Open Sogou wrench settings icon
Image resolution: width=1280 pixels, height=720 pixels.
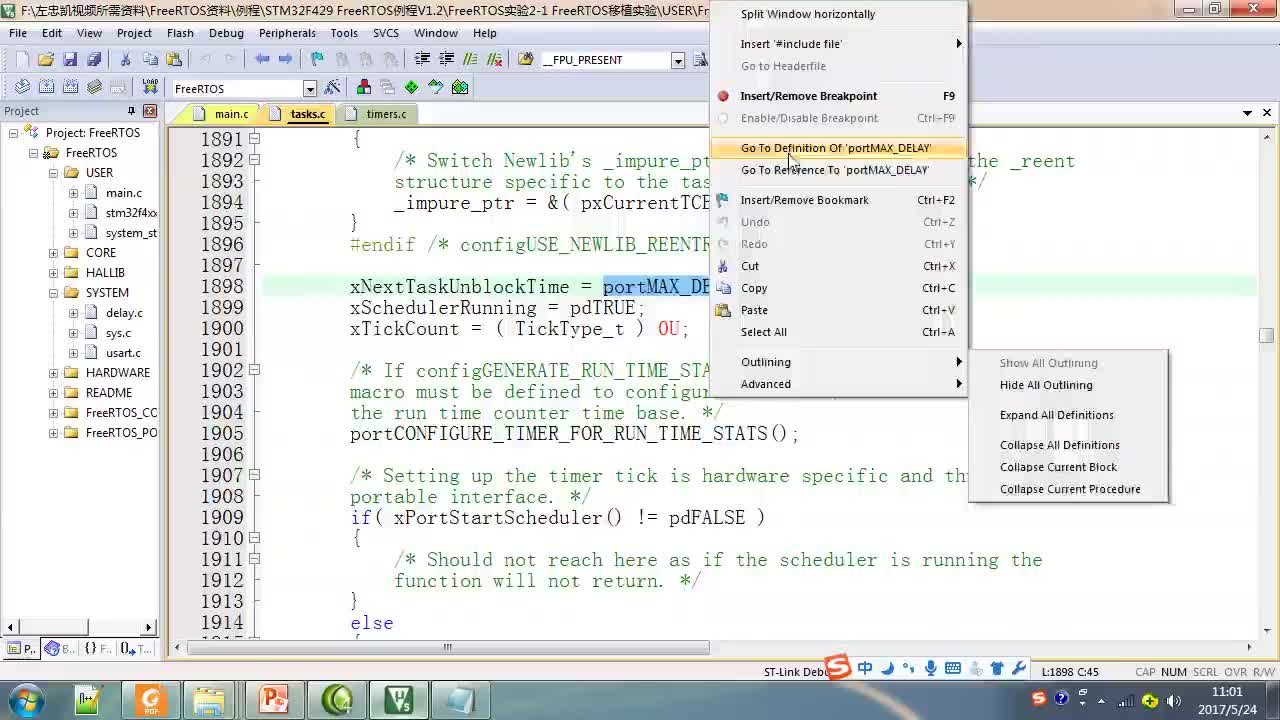coord(1019,669)
